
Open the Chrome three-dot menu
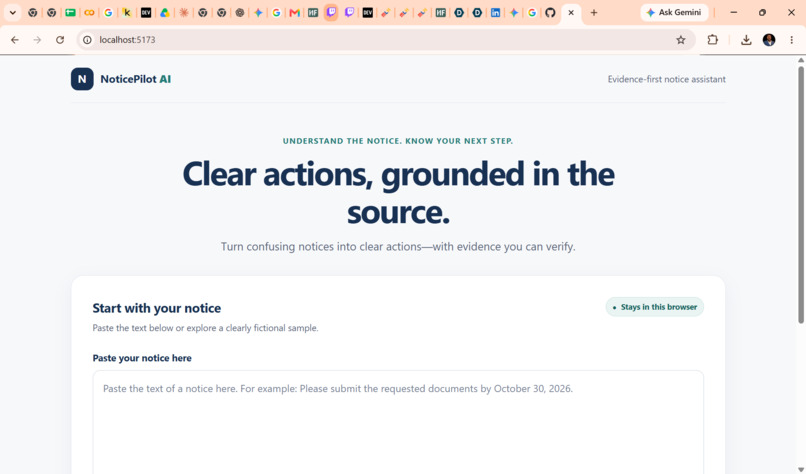[x=792, y=40]
